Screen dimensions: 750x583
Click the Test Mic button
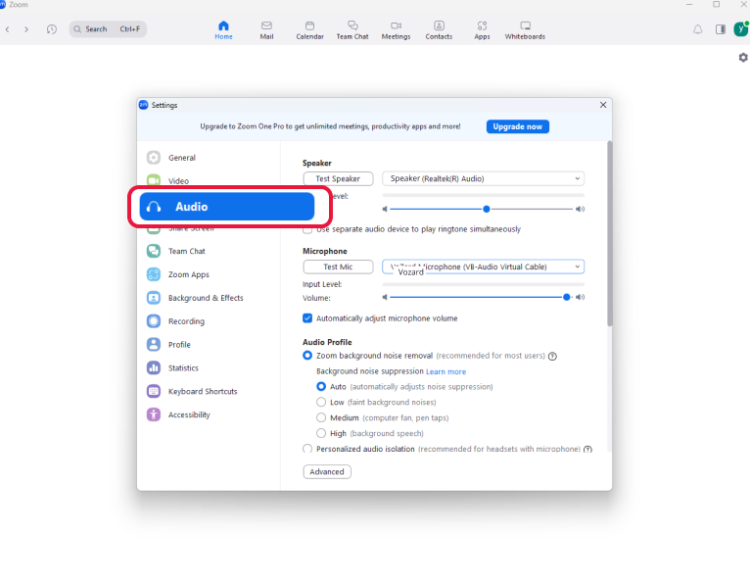[338, 267]
